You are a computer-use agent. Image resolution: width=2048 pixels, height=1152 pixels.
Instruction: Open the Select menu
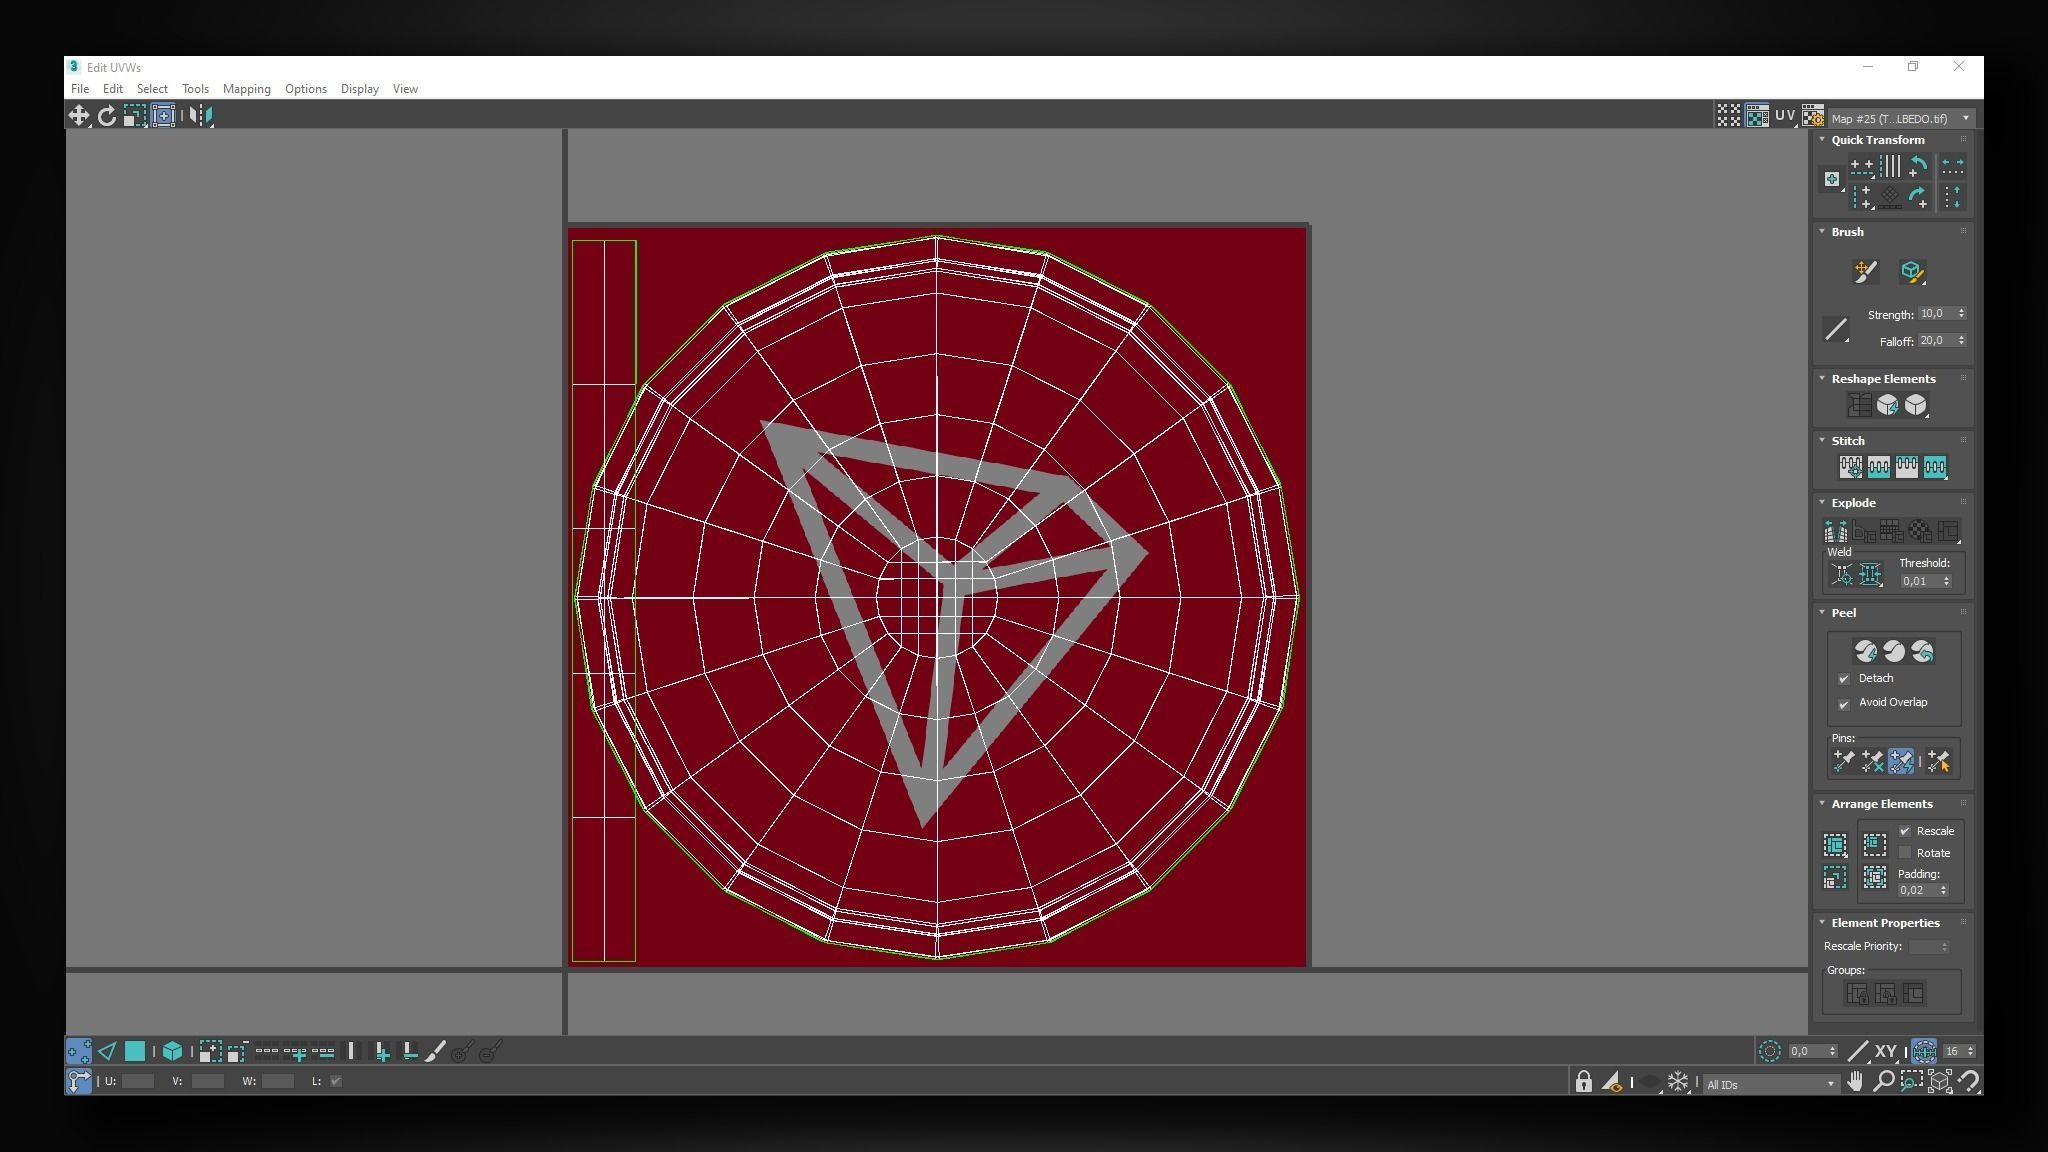click(x=152, y=89)
